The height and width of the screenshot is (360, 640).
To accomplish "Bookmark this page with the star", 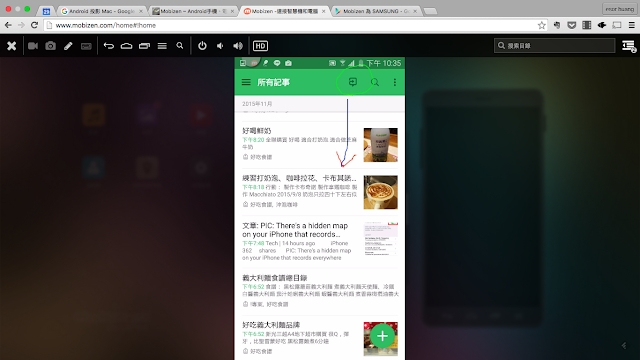I will [x=541, y=25].
